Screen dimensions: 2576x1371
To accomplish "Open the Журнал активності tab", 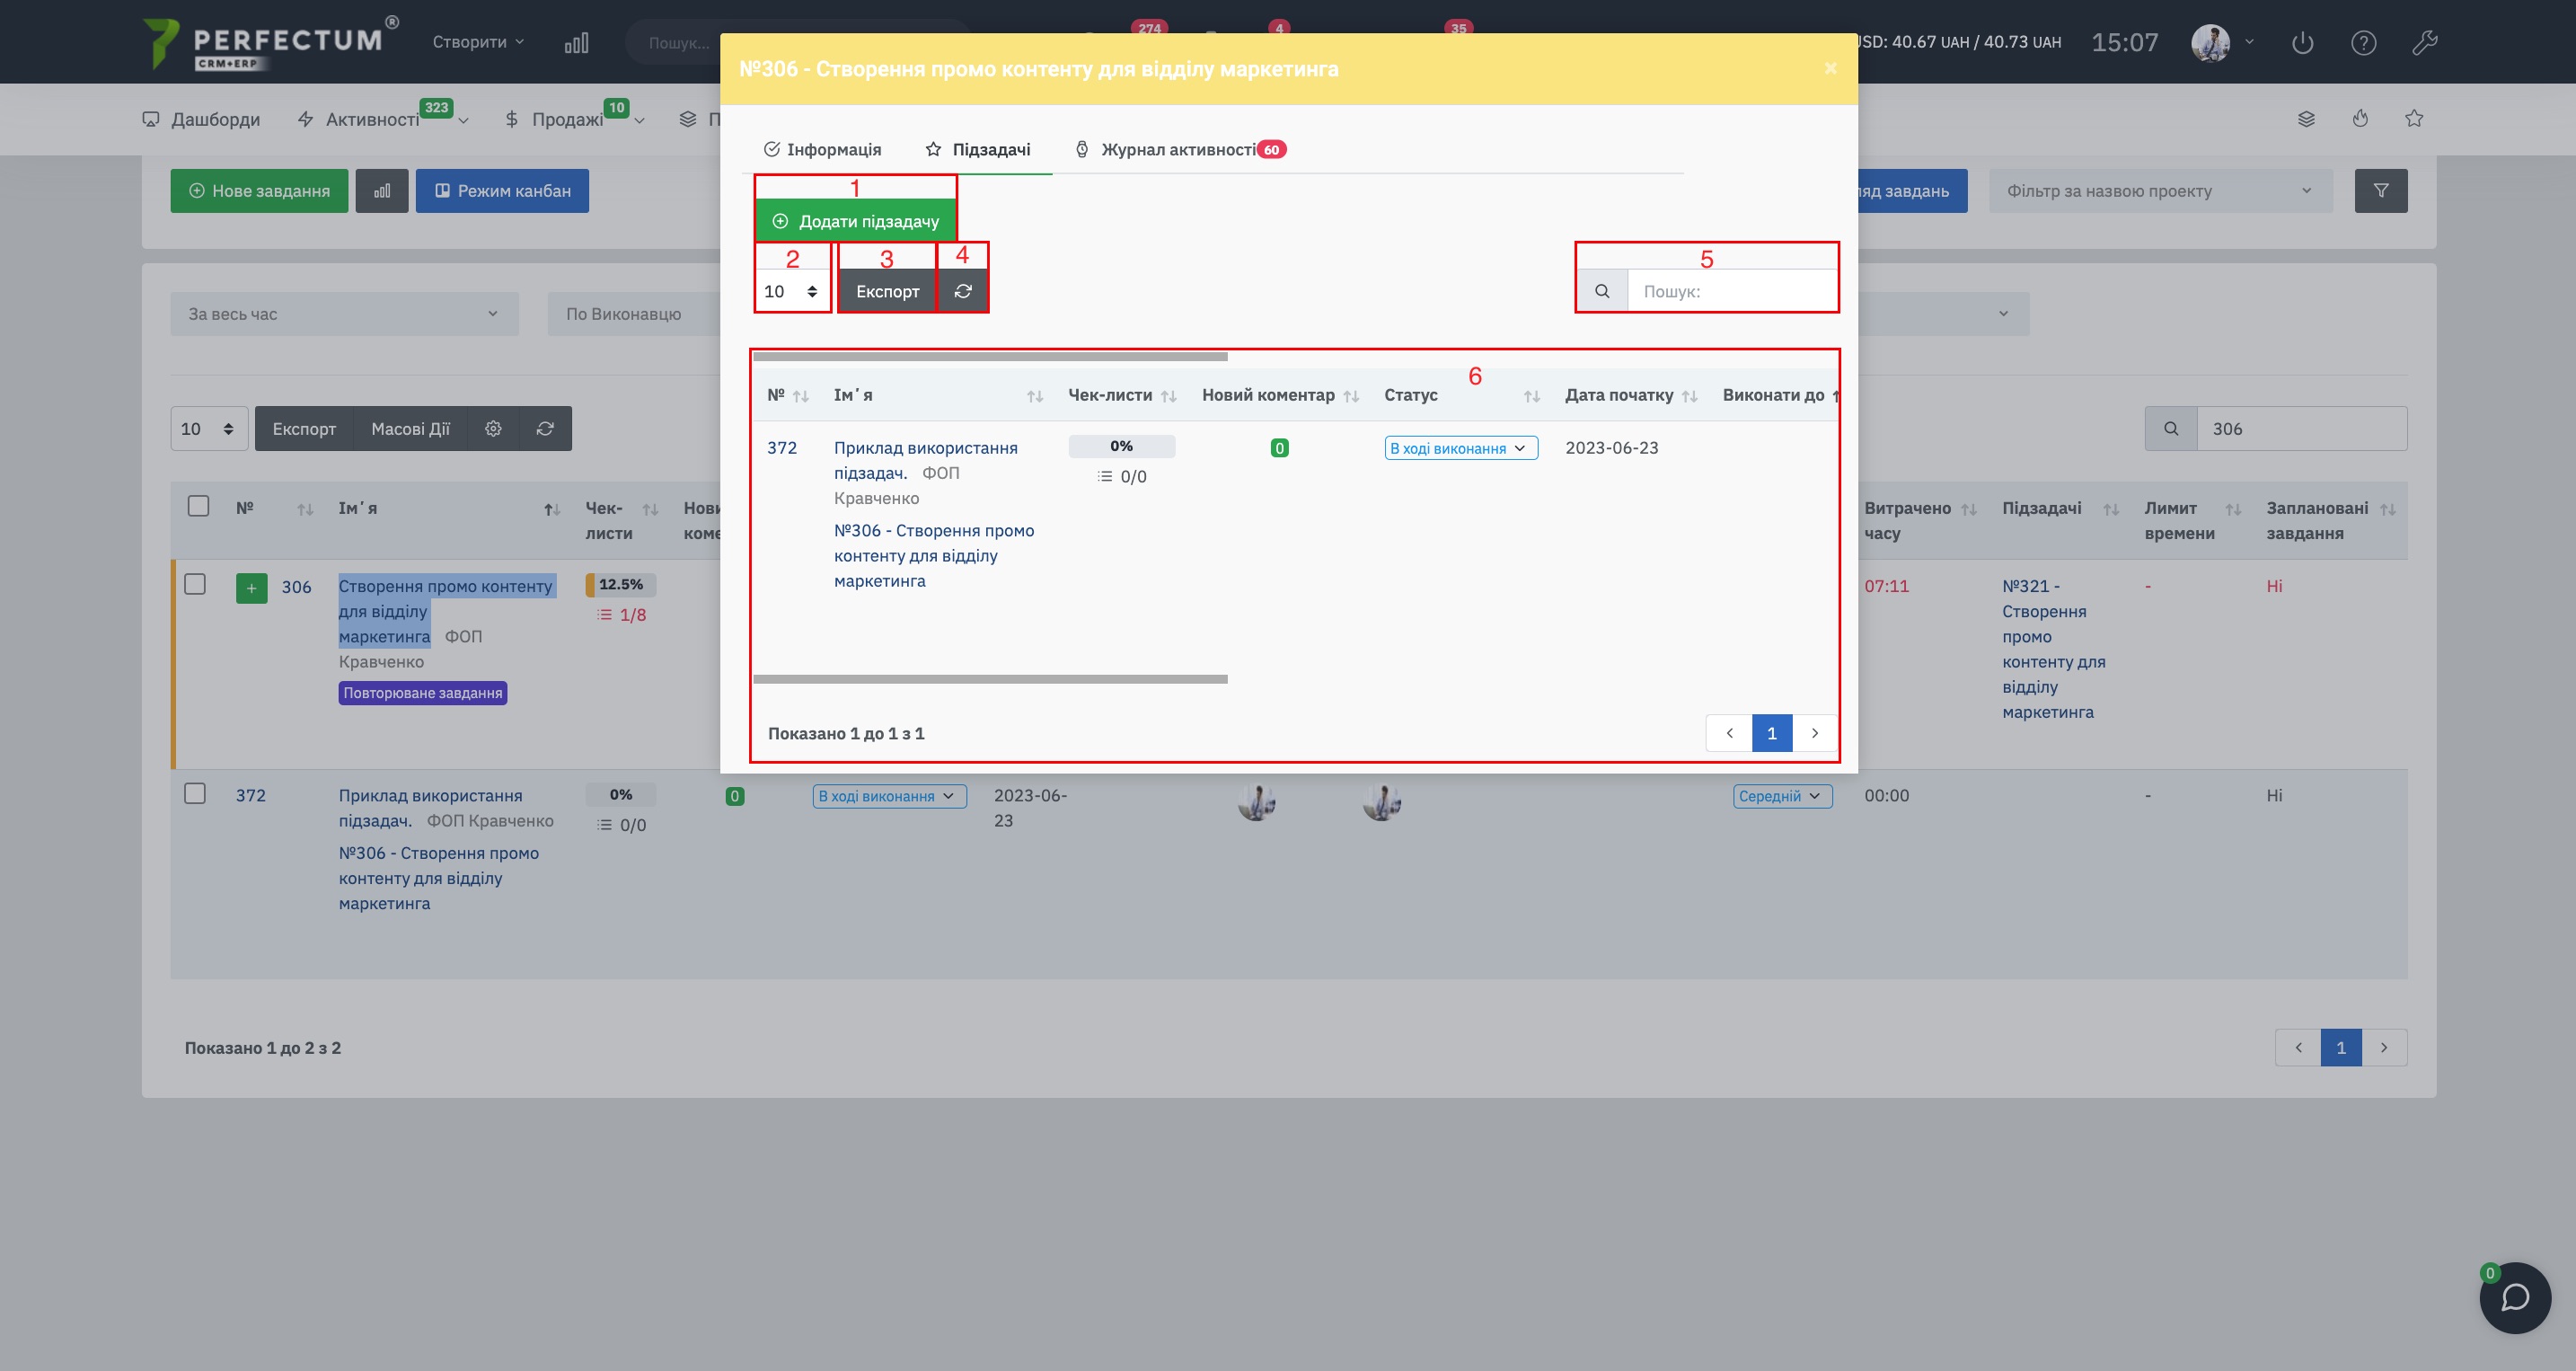I will click(x=1178, y=149).
